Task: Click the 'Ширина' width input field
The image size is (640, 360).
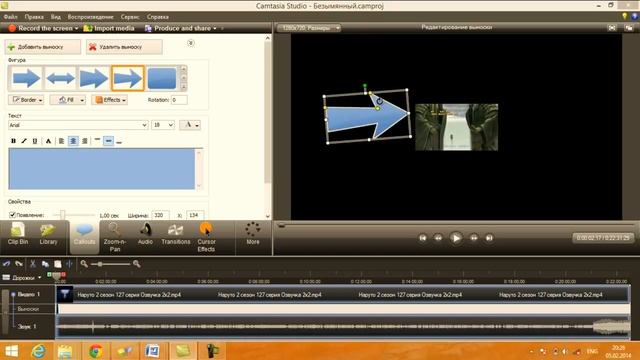Action: pyautogui.click(x=160, y=215)
